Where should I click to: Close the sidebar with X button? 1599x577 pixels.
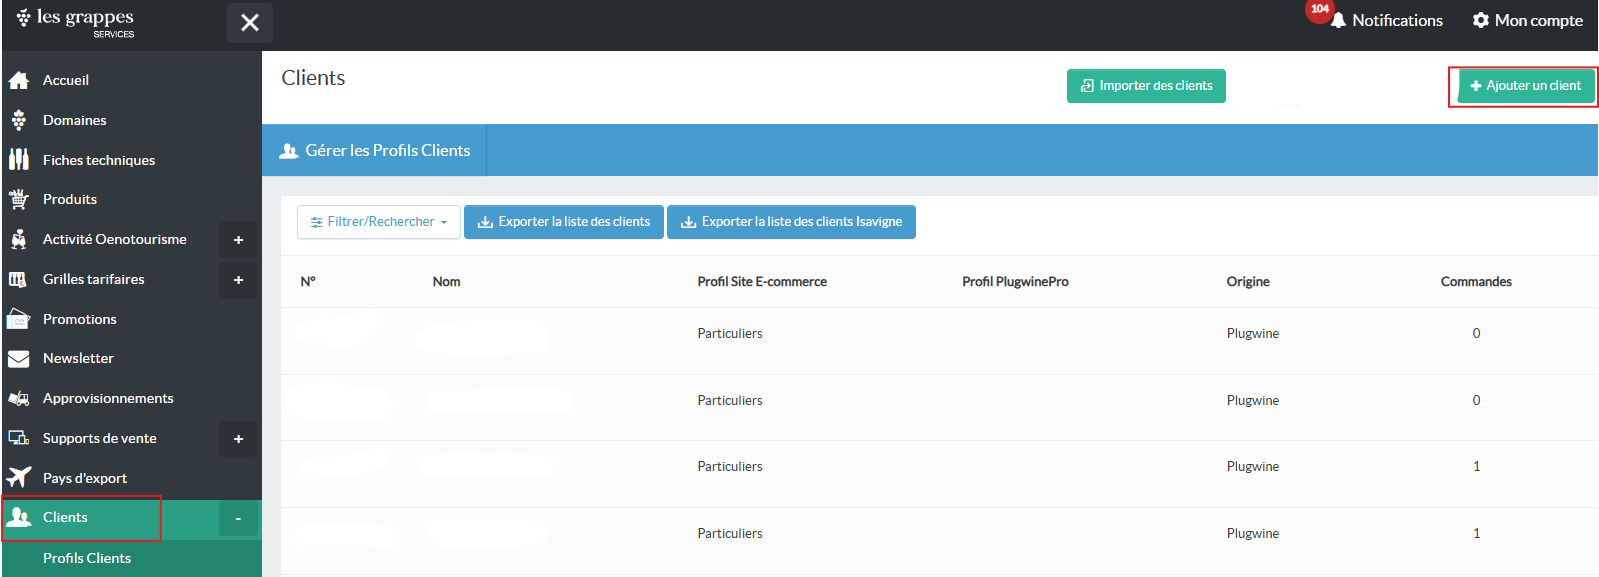point(250,22)
